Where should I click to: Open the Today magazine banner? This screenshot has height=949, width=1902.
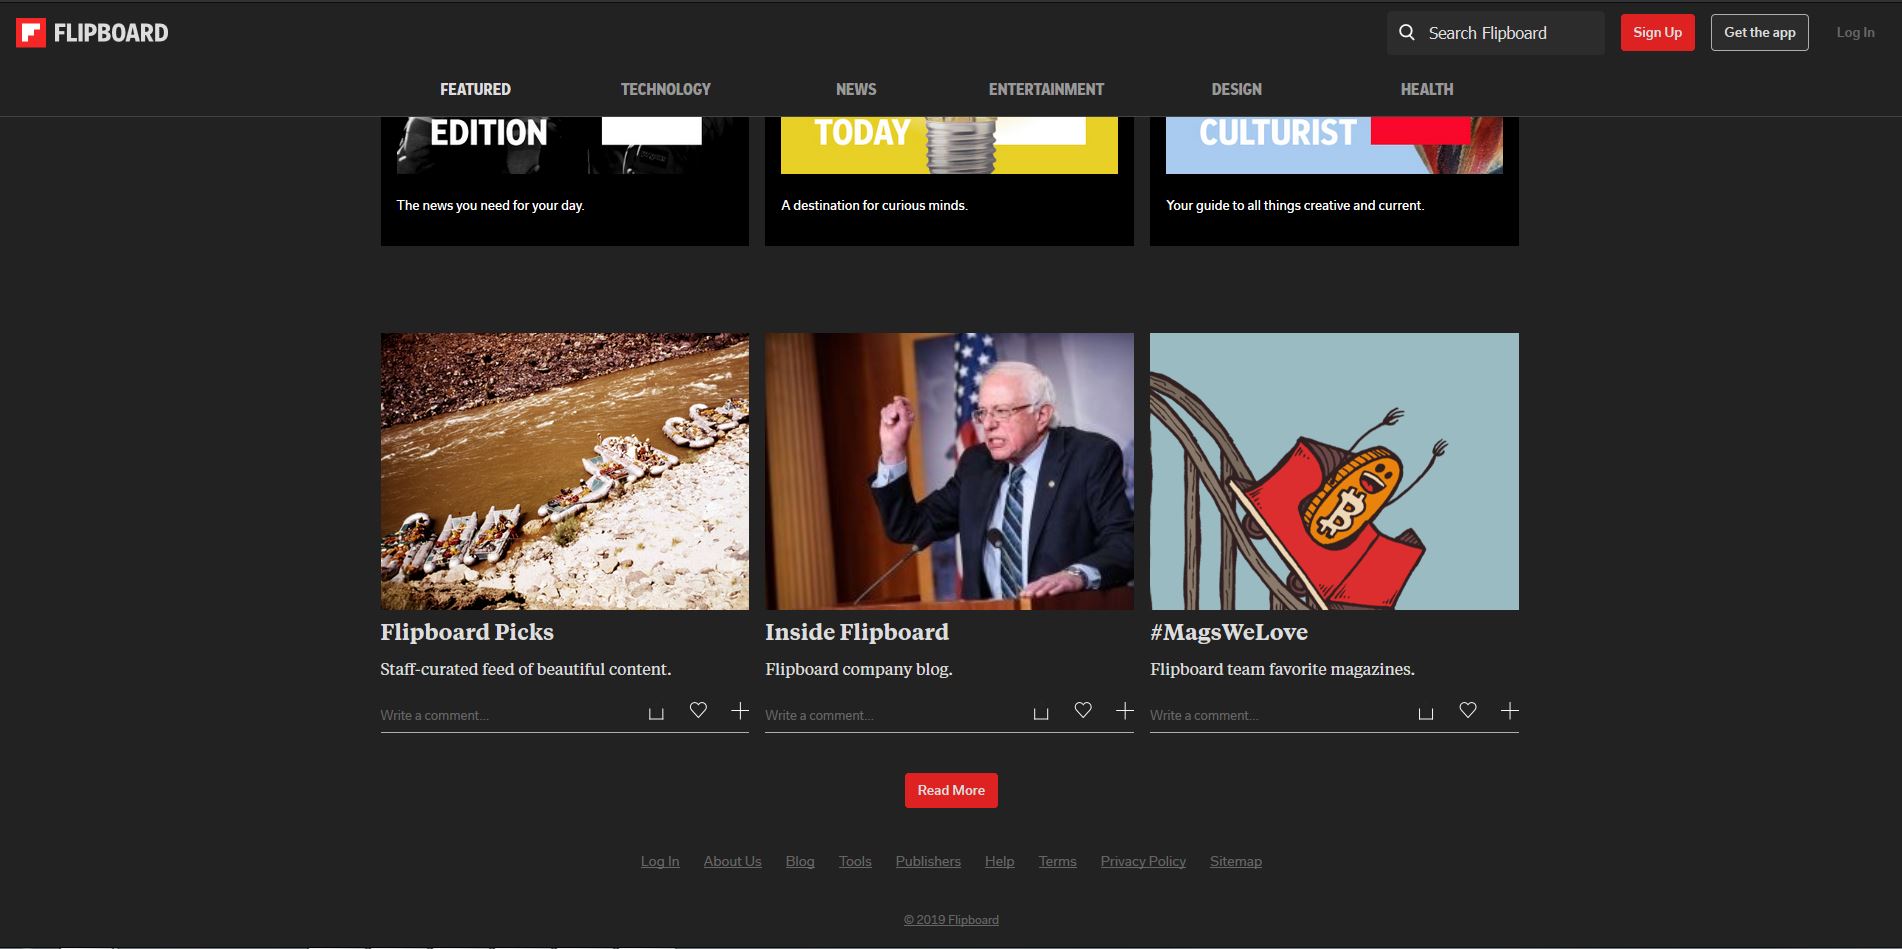pos(949,145)
